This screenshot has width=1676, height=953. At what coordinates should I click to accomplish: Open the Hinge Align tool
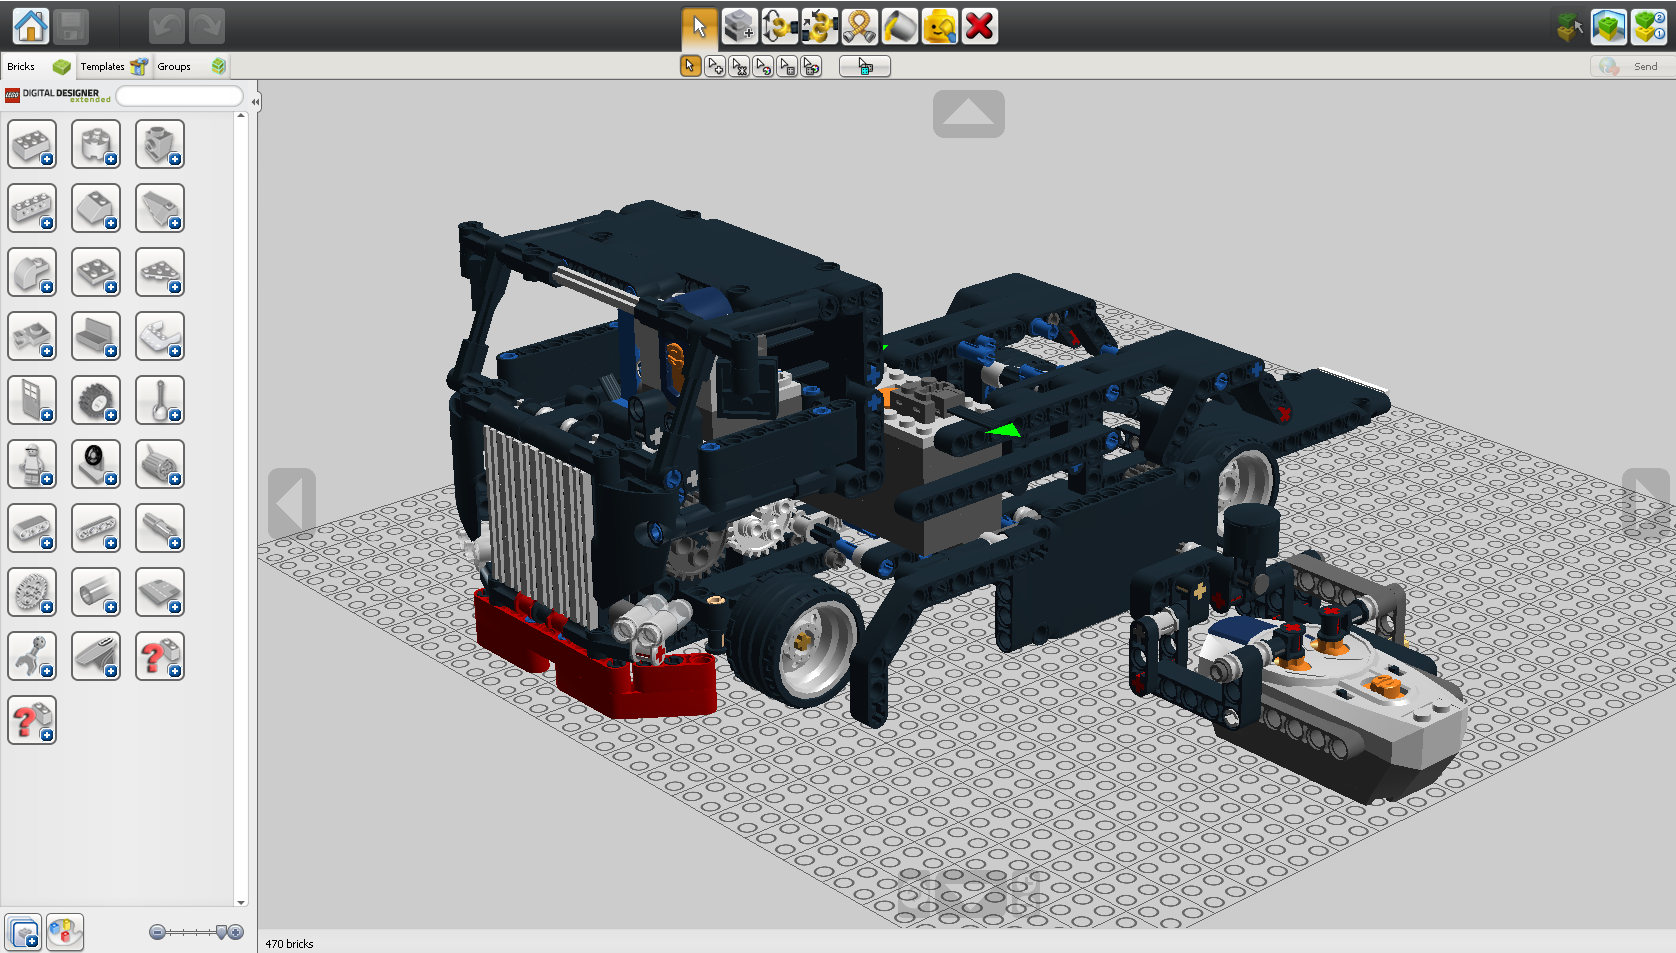[820, 27]
